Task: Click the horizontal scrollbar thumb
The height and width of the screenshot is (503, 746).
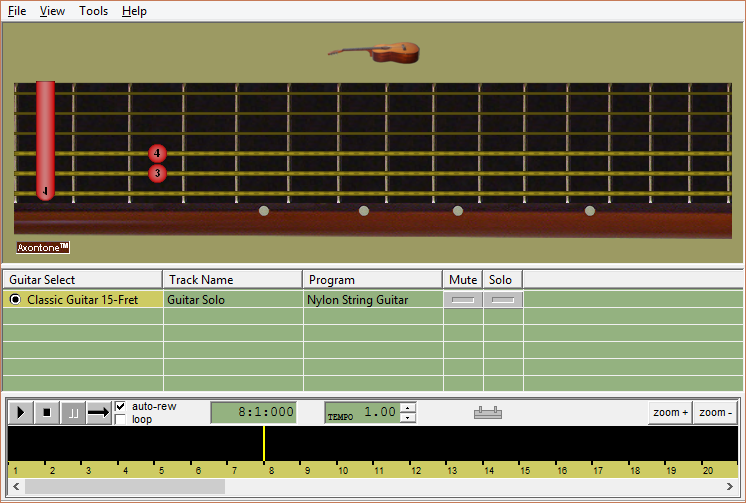Action: [125, 486]
